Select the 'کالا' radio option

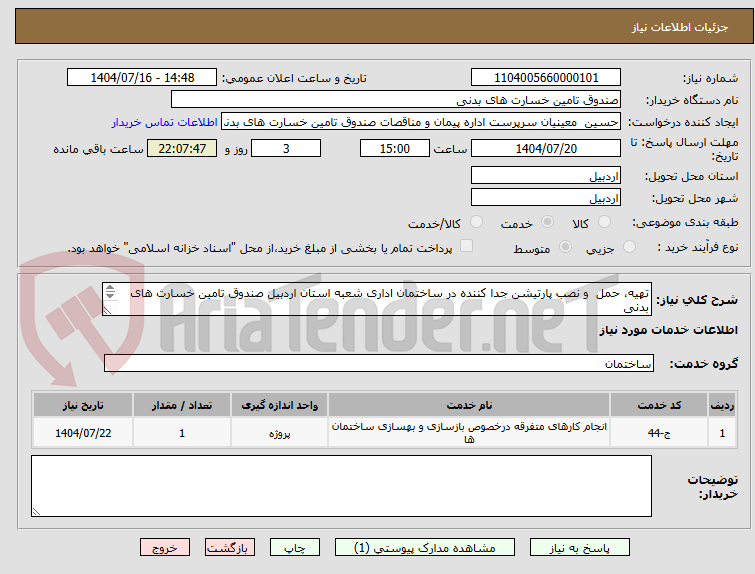tap(604, 222)
